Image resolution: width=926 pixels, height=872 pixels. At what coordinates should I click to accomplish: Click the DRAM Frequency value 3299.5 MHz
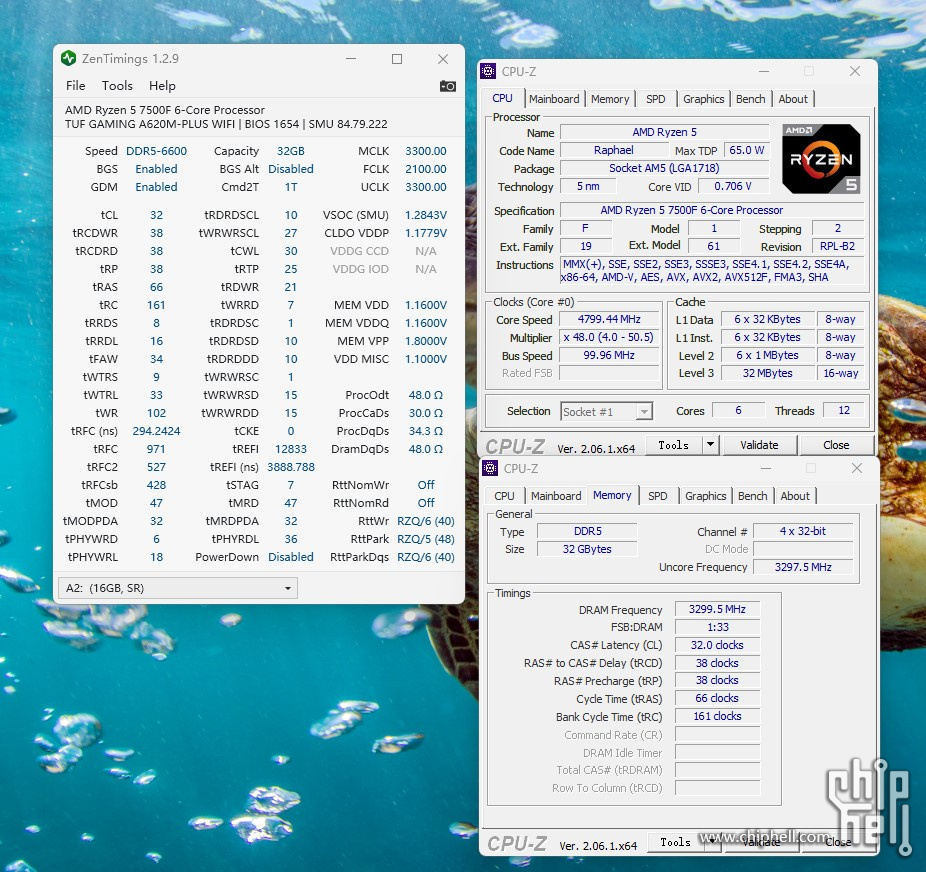point(717,609)
